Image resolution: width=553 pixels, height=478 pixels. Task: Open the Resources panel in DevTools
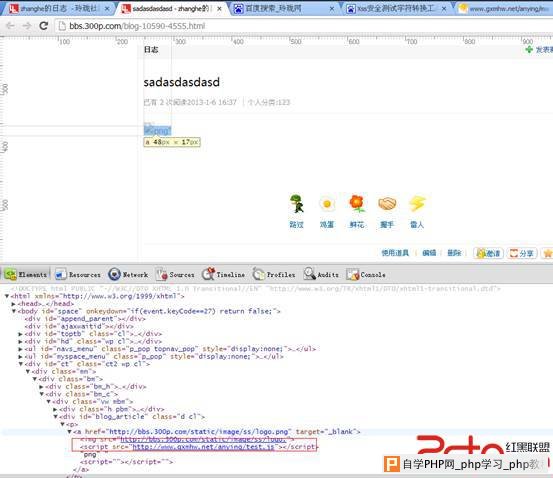click(x=78, y=274)
